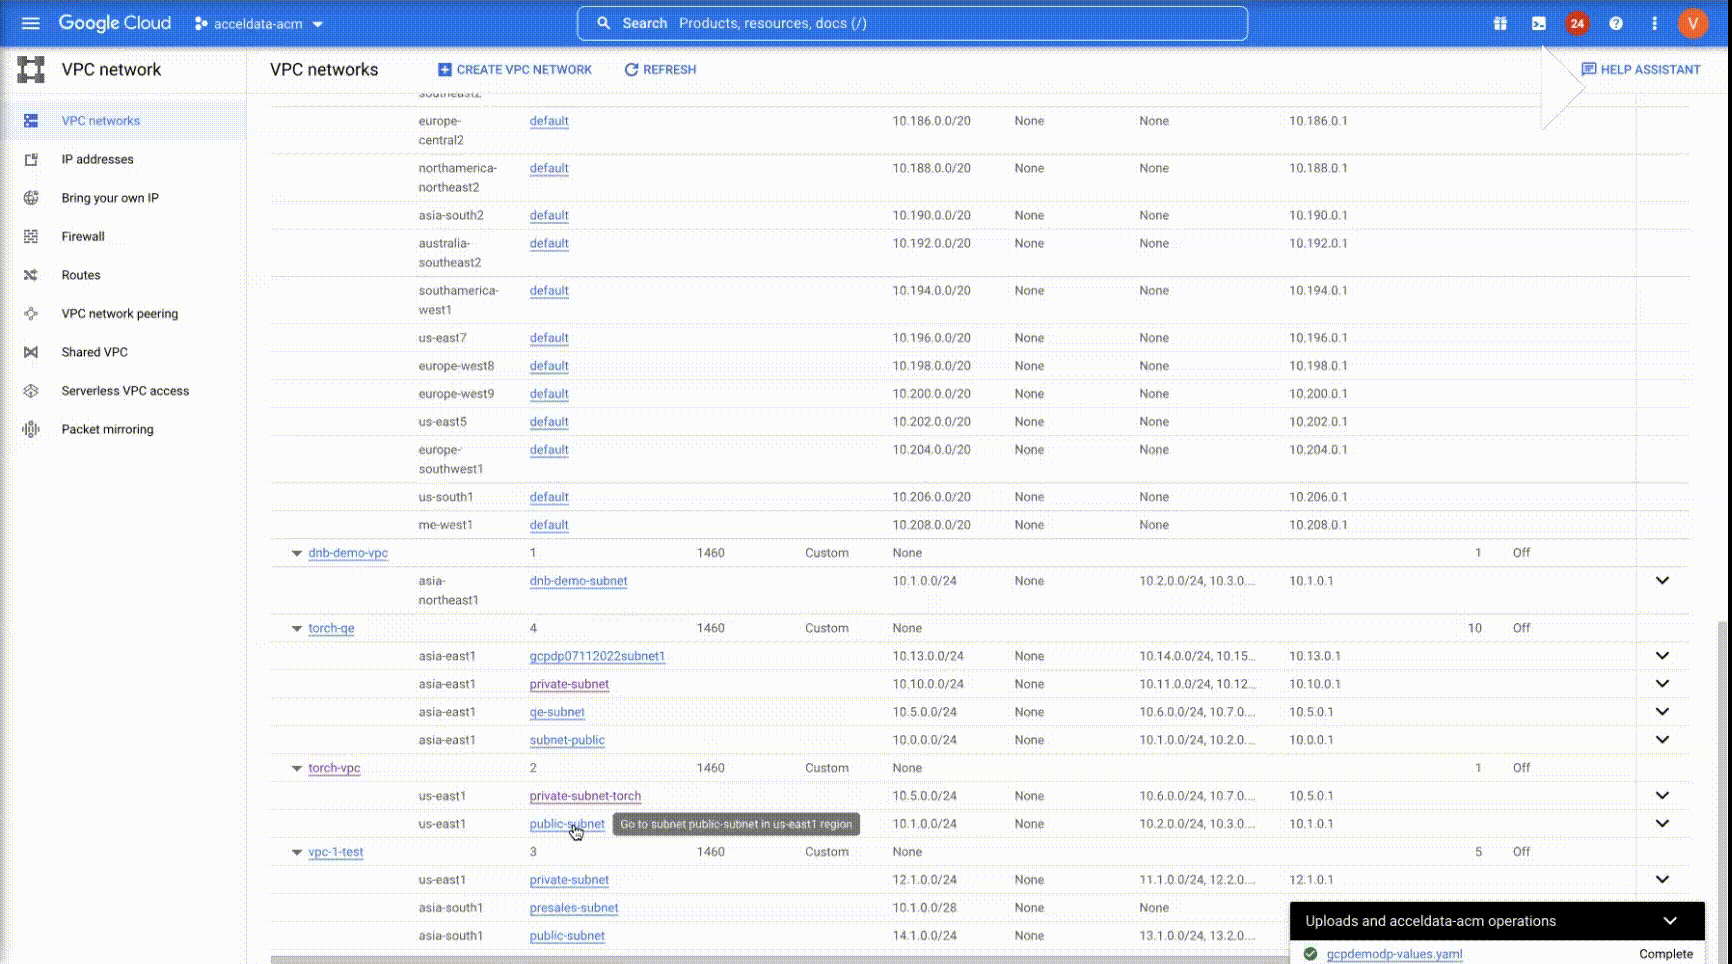Screen dimensions: 1732x964
Task: Open default subnet link for me-west1
Action: (549, 526)
